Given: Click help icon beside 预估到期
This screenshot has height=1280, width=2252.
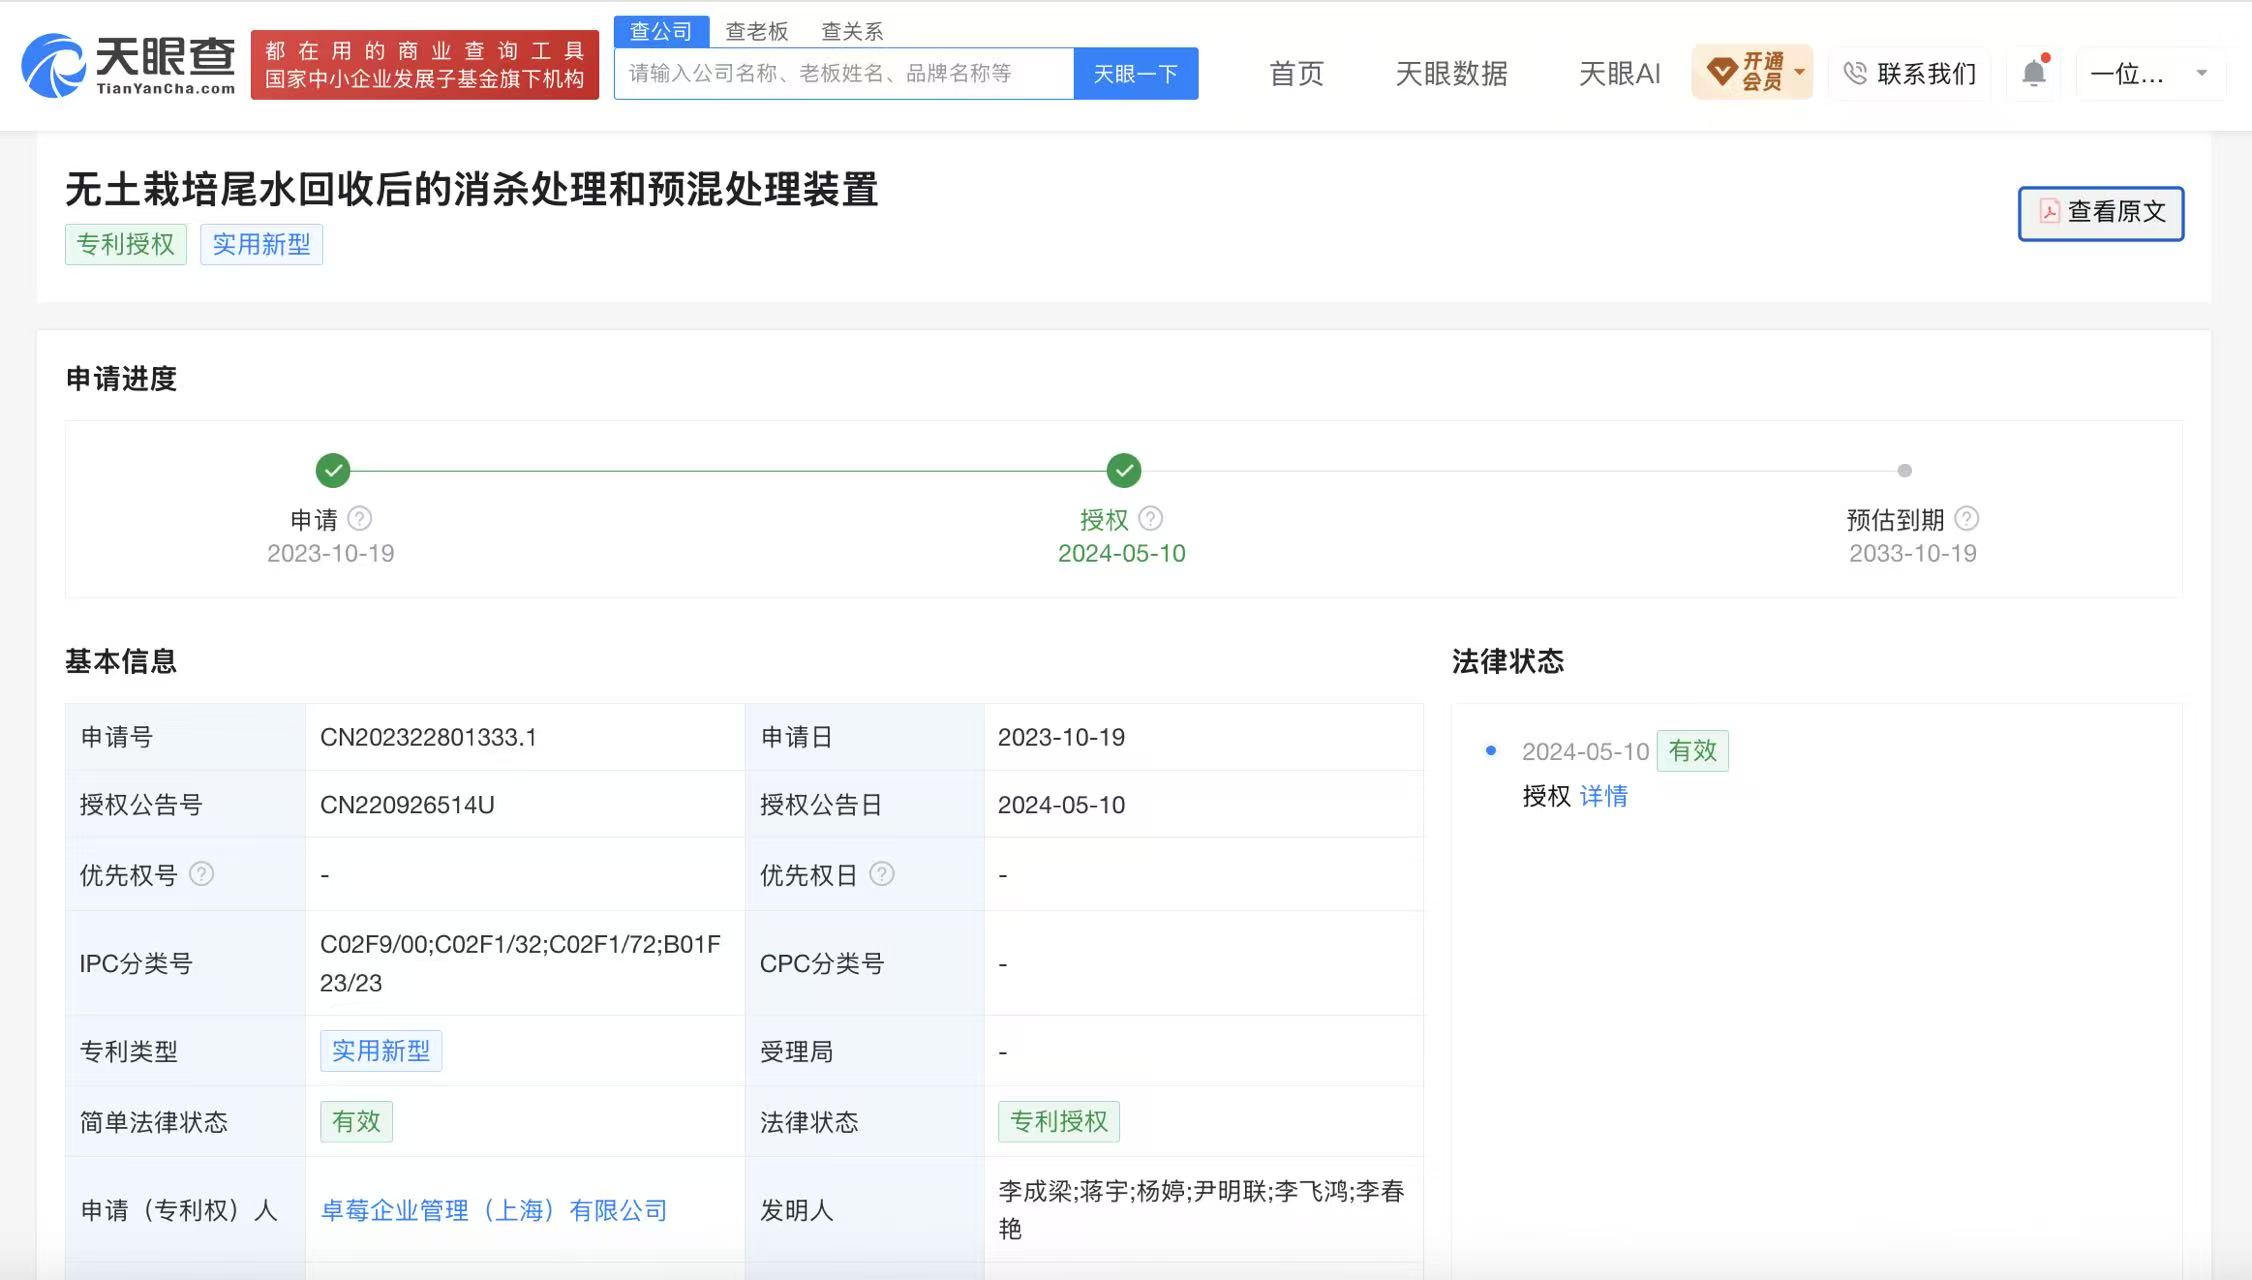Looking at the screenshot, I should (1966, 519).
